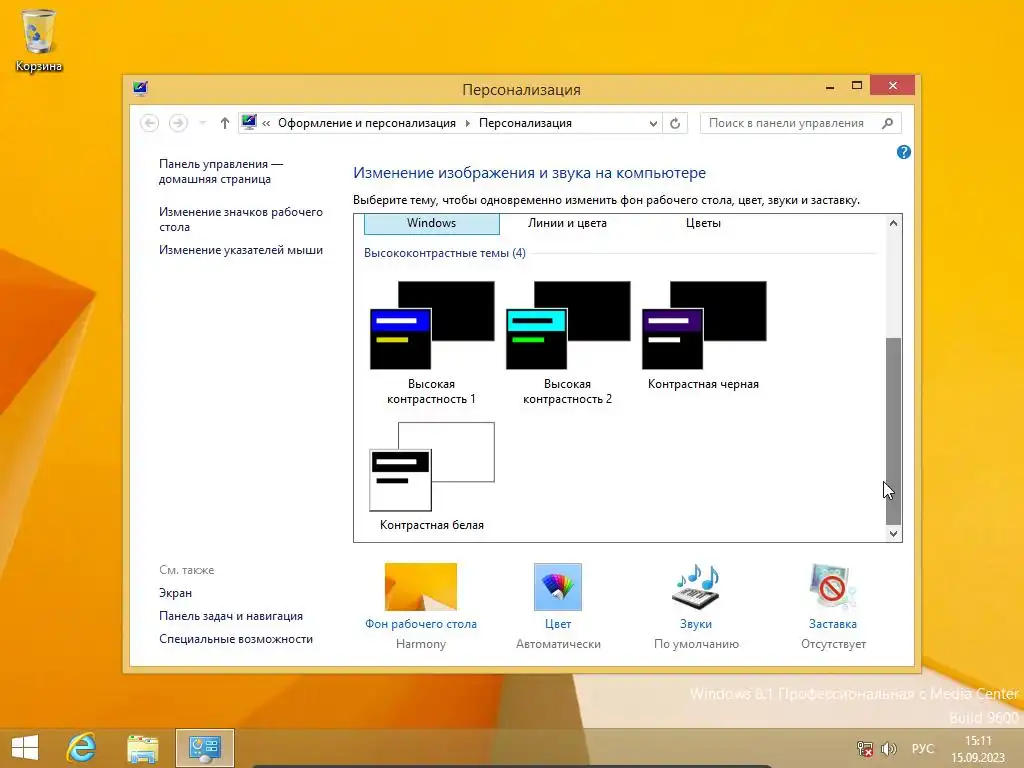Screen dimensions: 1024x768
Task: Open "Панель управления — домашняя страница" link
Action: [221, 171]
